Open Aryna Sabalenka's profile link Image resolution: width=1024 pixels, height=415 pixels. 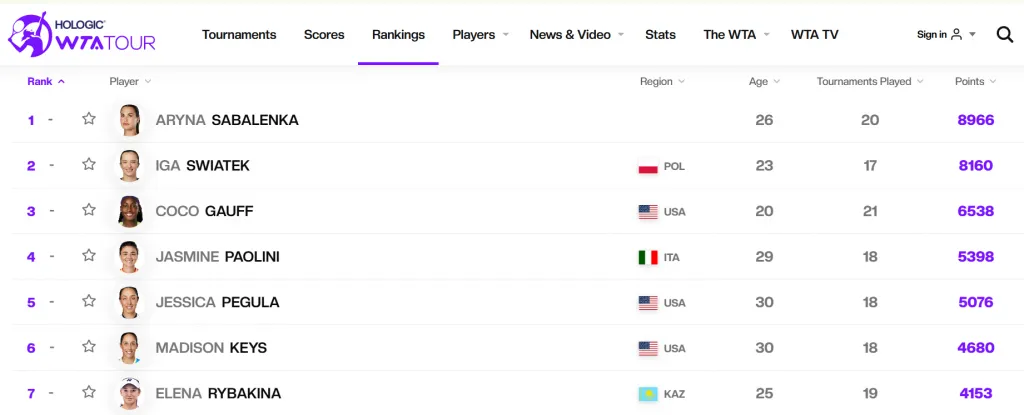[x=227, y=120]
